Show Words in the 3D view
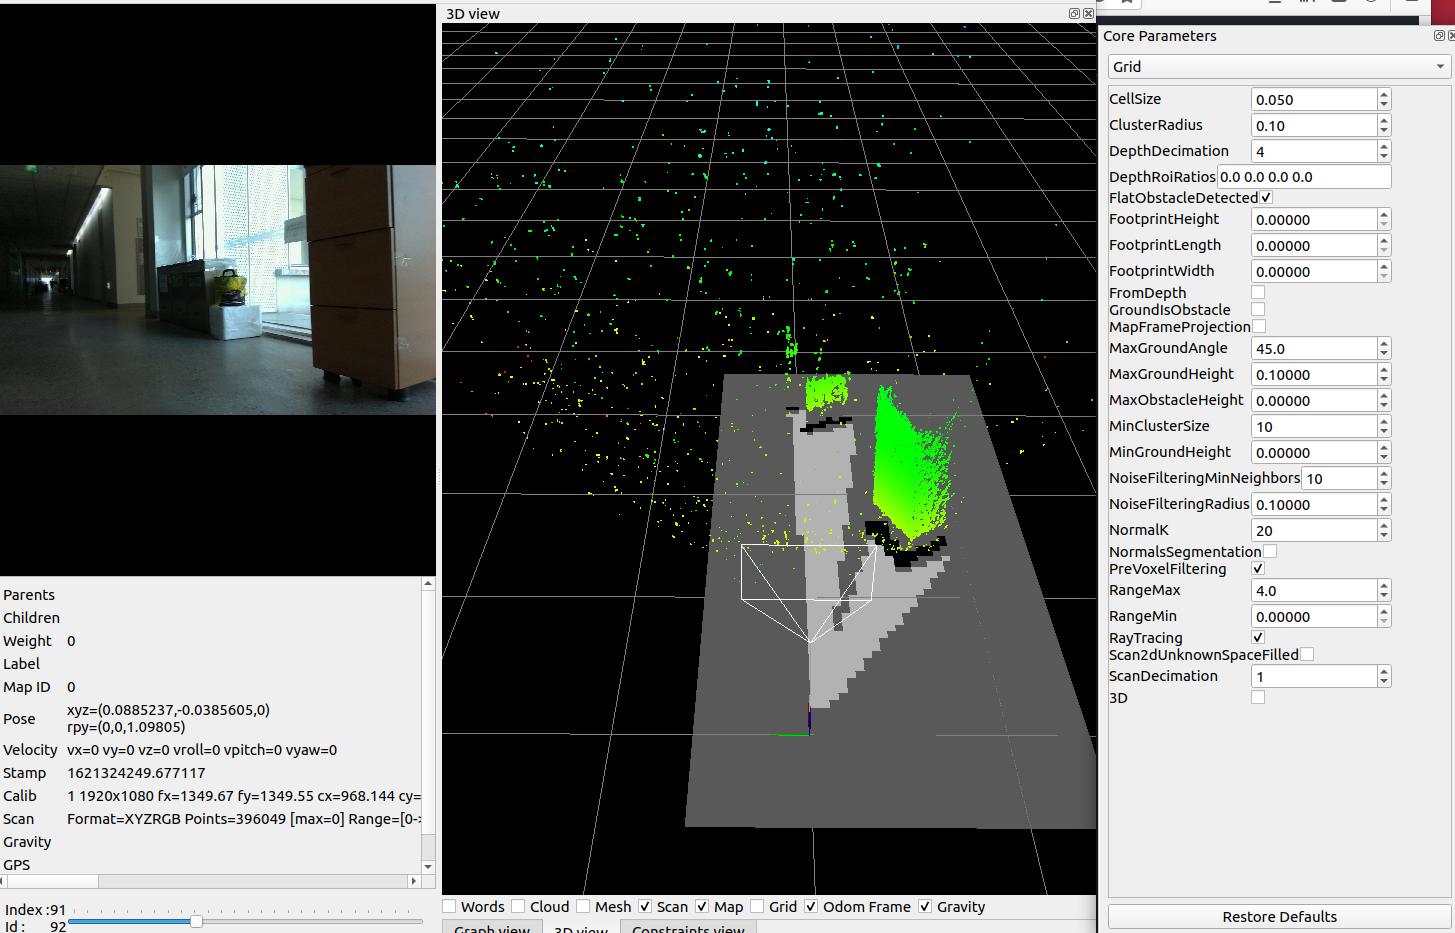Viewport: 1455px width, 933px height. [449, 906]
